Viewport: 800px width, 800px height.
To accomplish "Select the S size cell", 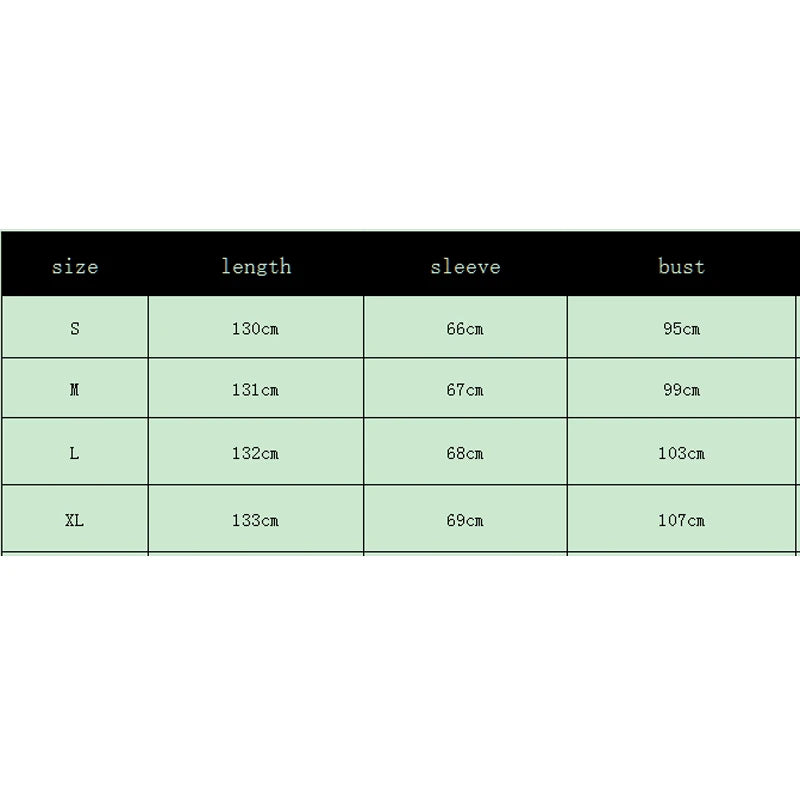I will pos(75,328).
